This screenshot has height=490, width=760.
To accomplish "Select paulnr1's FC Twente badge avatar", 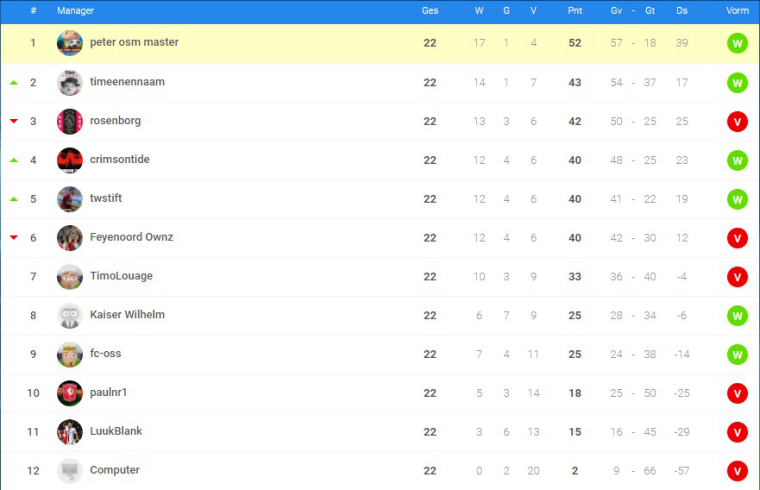I will (69, 393).
